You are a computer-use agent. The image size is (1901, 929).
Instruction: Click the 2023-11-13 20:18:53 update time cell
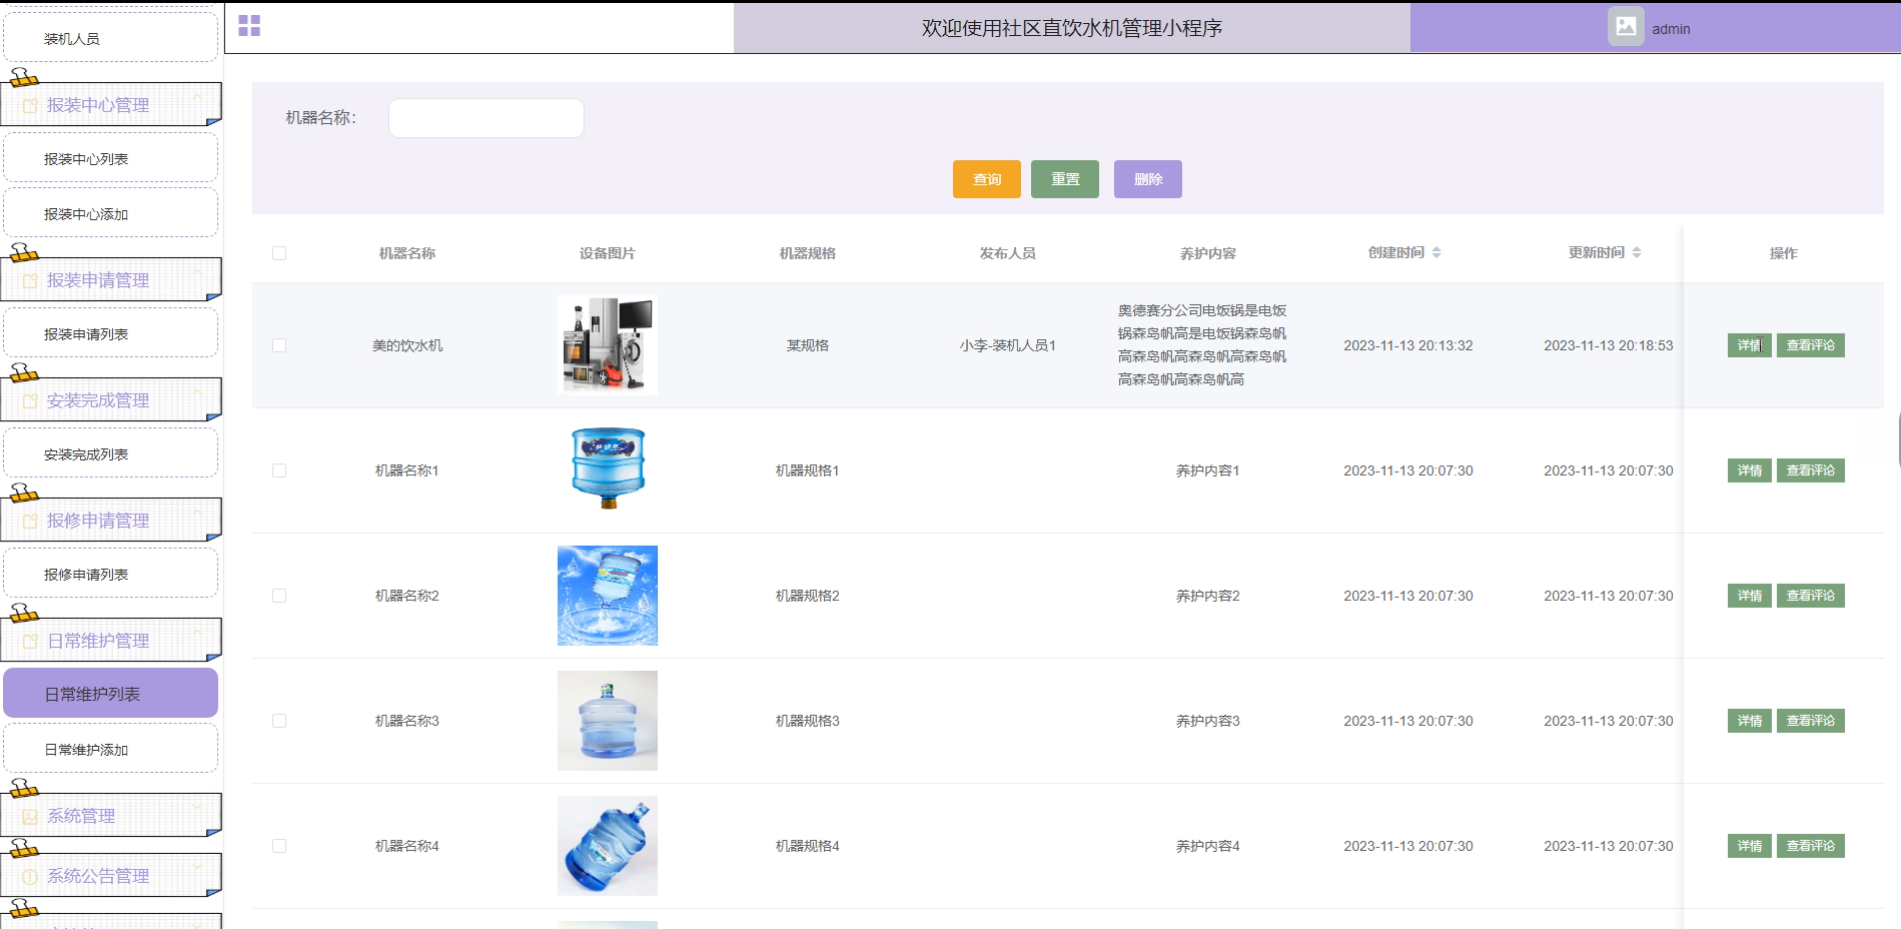[x=1608, y=346]
